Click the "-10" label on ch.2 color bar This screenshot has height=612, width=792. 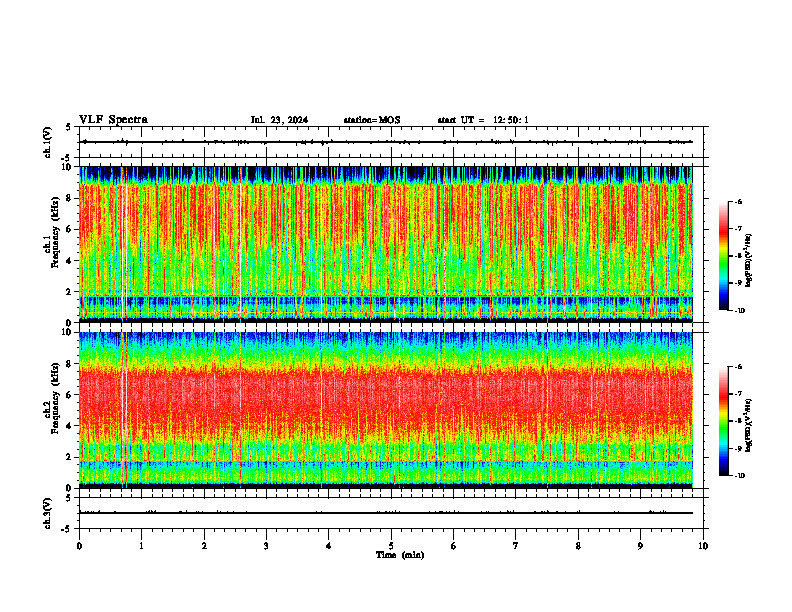(739, 476)
